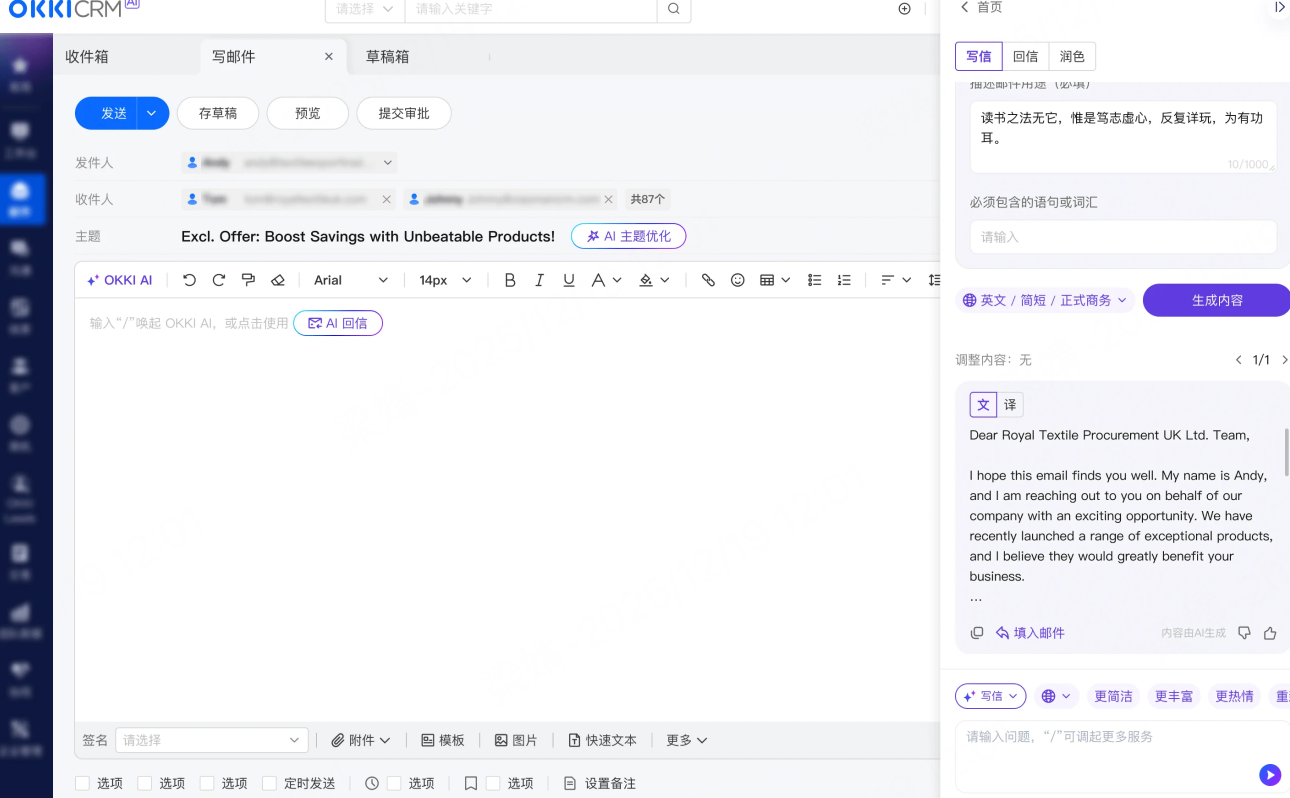
Task: Copy the AI generated email content
Action: tap(977, 633)
